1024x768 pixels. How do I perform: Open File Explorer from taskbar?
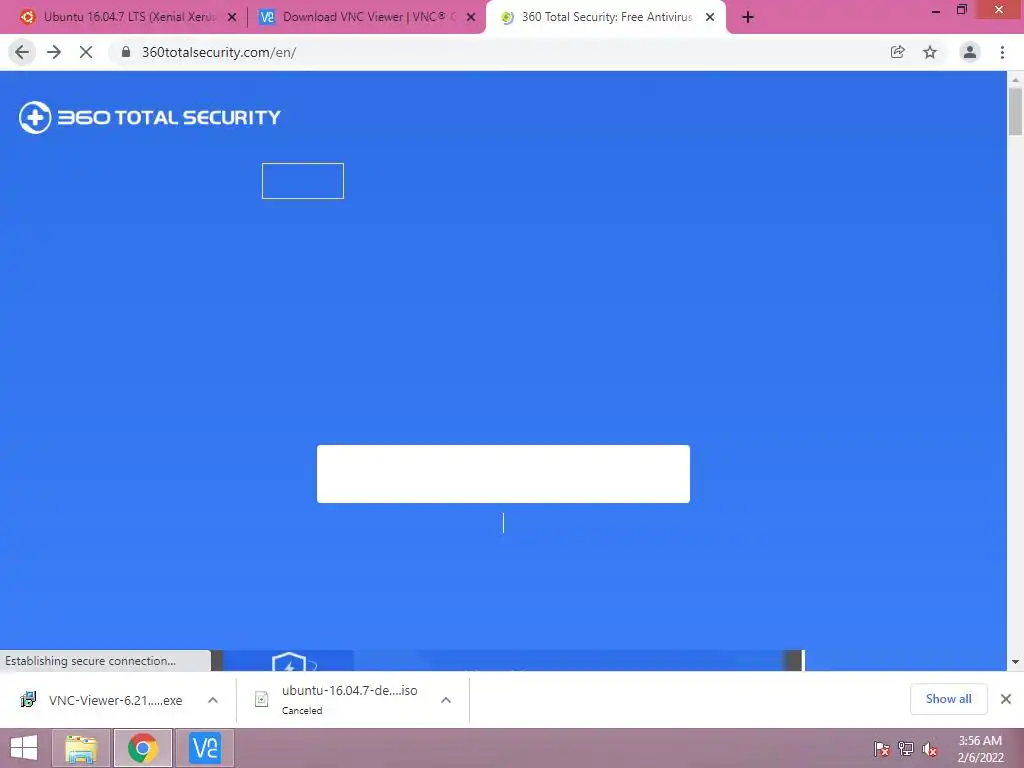[x=81, y=748]
